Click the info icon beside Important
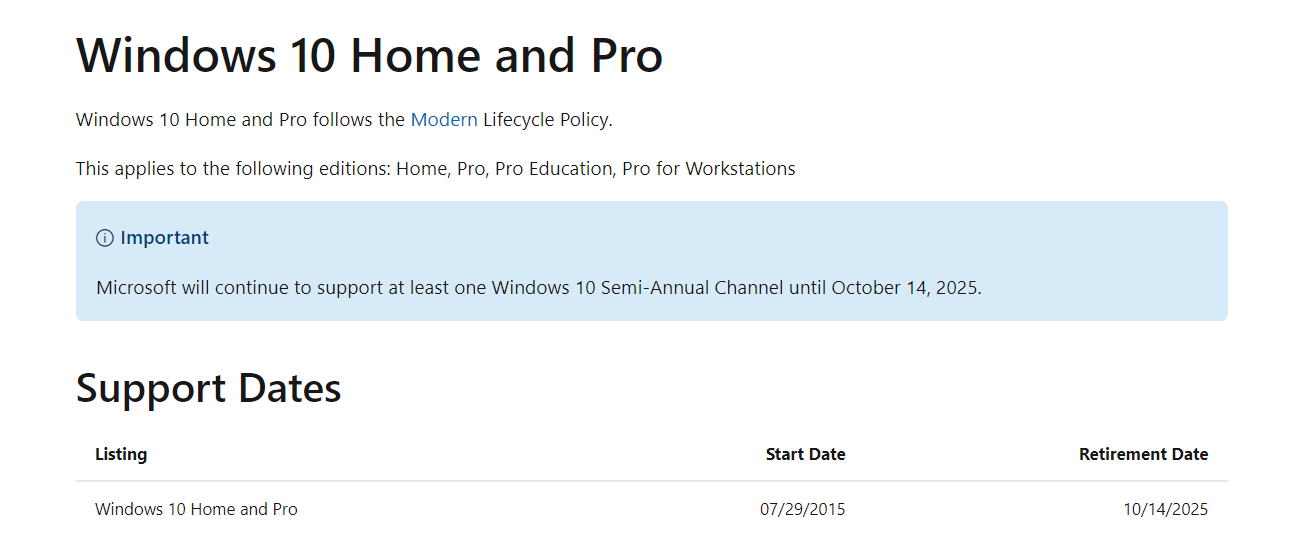The width and height of the screenshot is (1300, 555). pyautogui.click(x=105, y=238)
